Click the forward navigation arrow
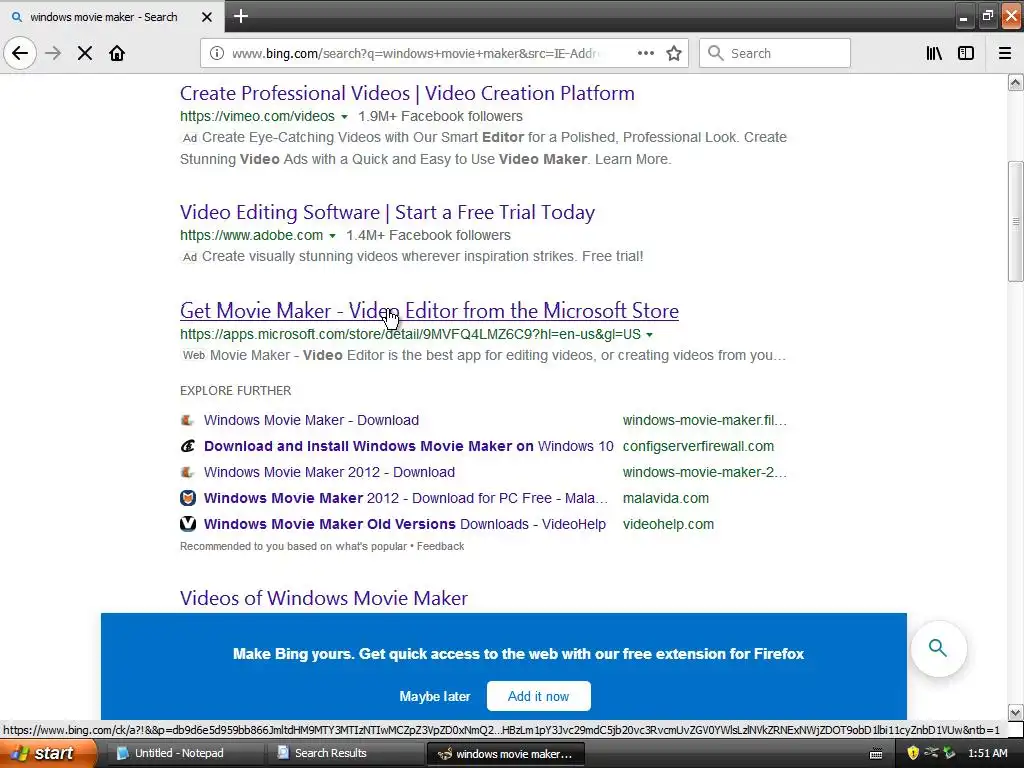The image size is (1024, 768). (53, 53)
